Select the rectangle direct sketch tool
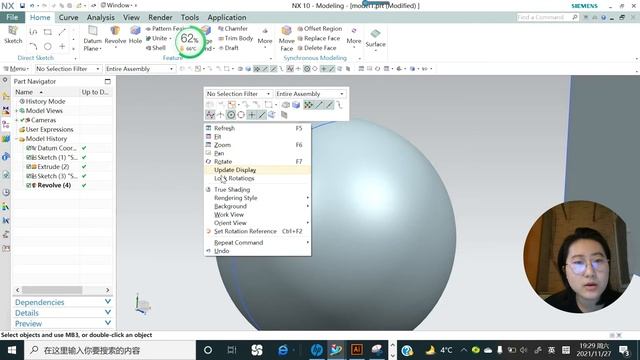 [48, 32]
